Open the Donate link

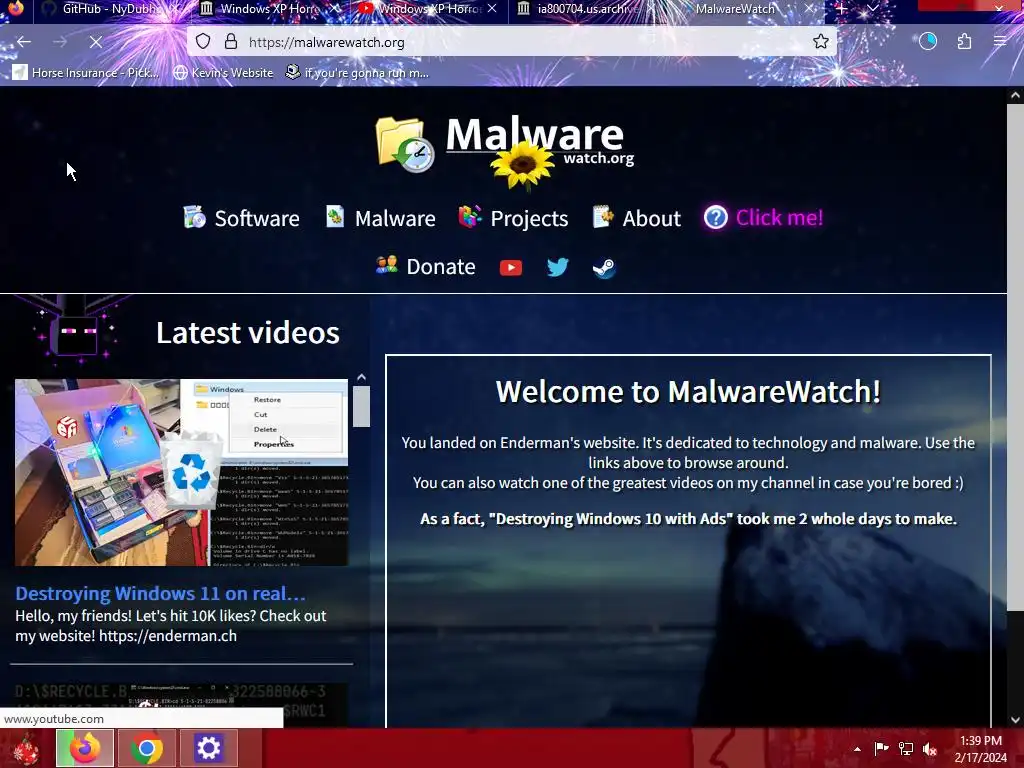point(426,266)
